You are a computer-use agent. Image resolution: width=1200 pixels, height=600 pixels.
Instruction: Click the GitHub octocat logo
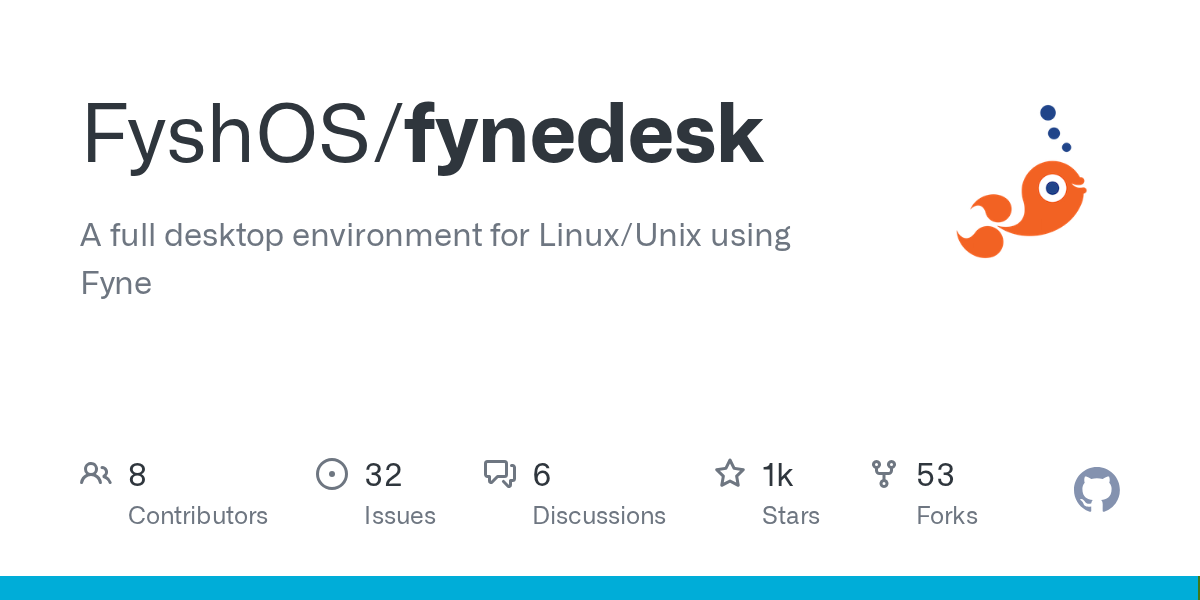coord(1096,490)
